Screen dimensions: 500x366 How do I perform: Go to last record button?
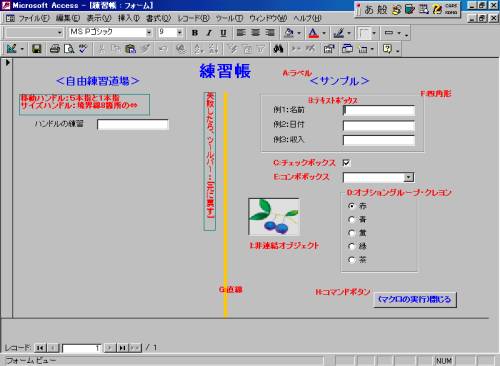click(x=123, y=348)
